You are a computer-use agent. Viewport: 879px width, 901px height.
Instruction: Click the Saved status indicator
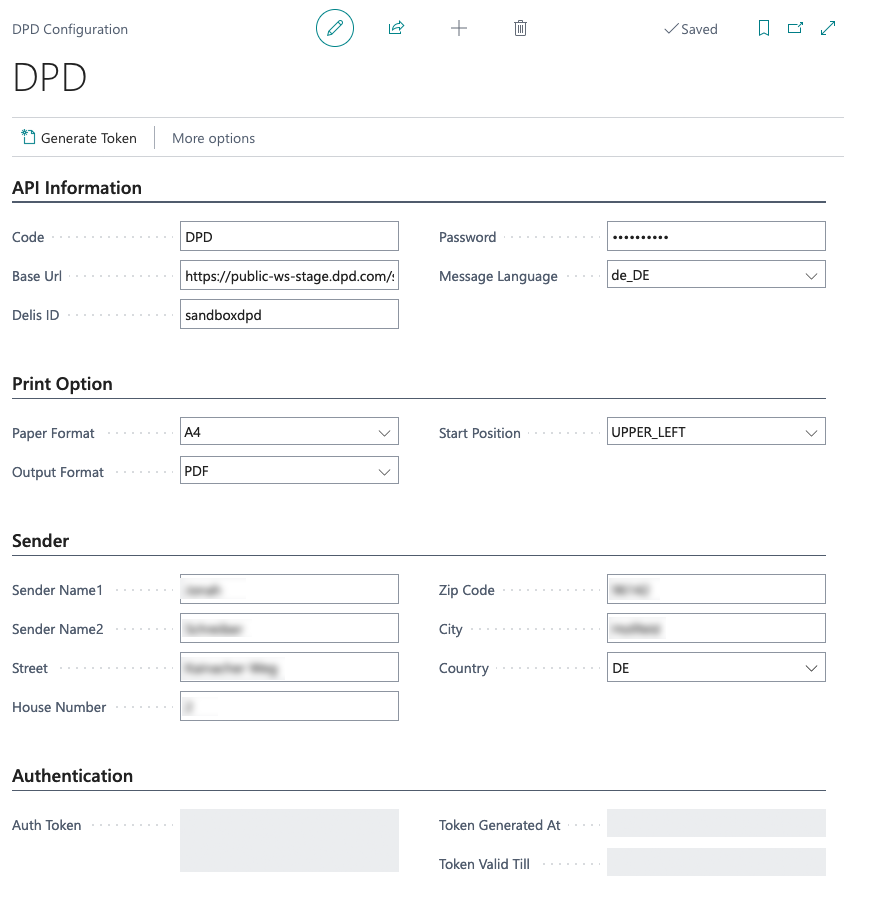tap(690, 29)
